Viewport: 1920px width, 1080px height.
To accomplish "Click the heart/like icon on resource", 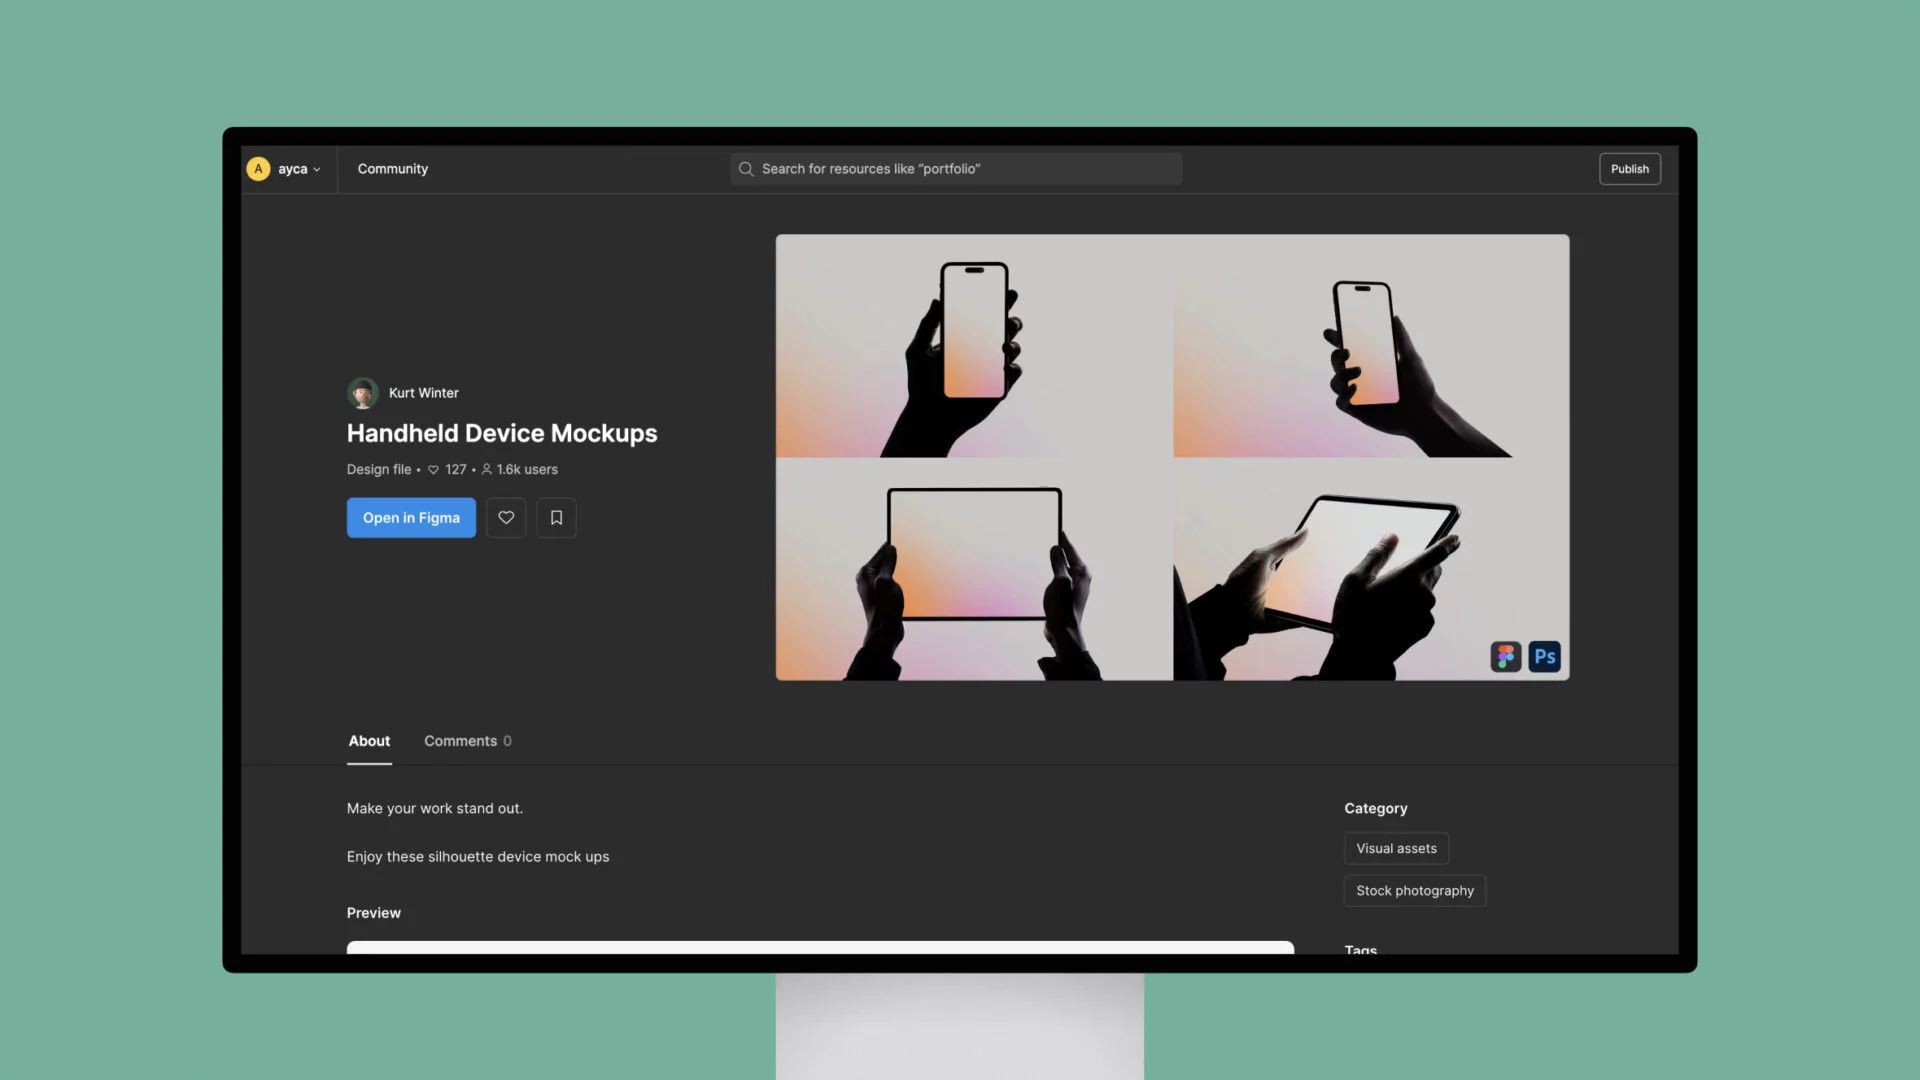I will pos(506,517).
